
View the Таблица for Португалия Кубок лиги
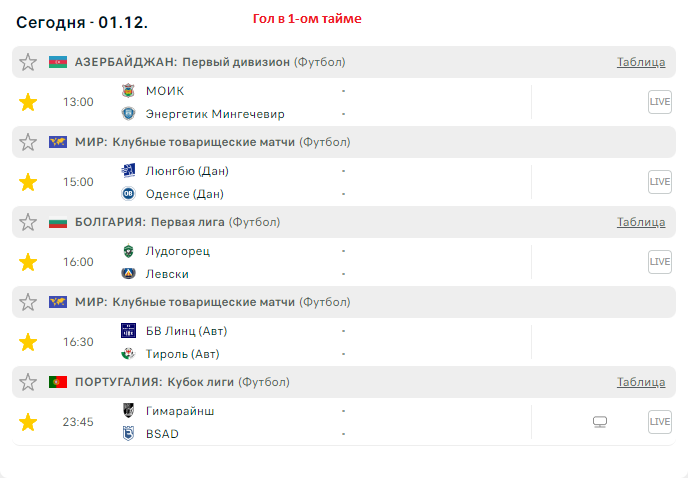[x=641, y=382]
